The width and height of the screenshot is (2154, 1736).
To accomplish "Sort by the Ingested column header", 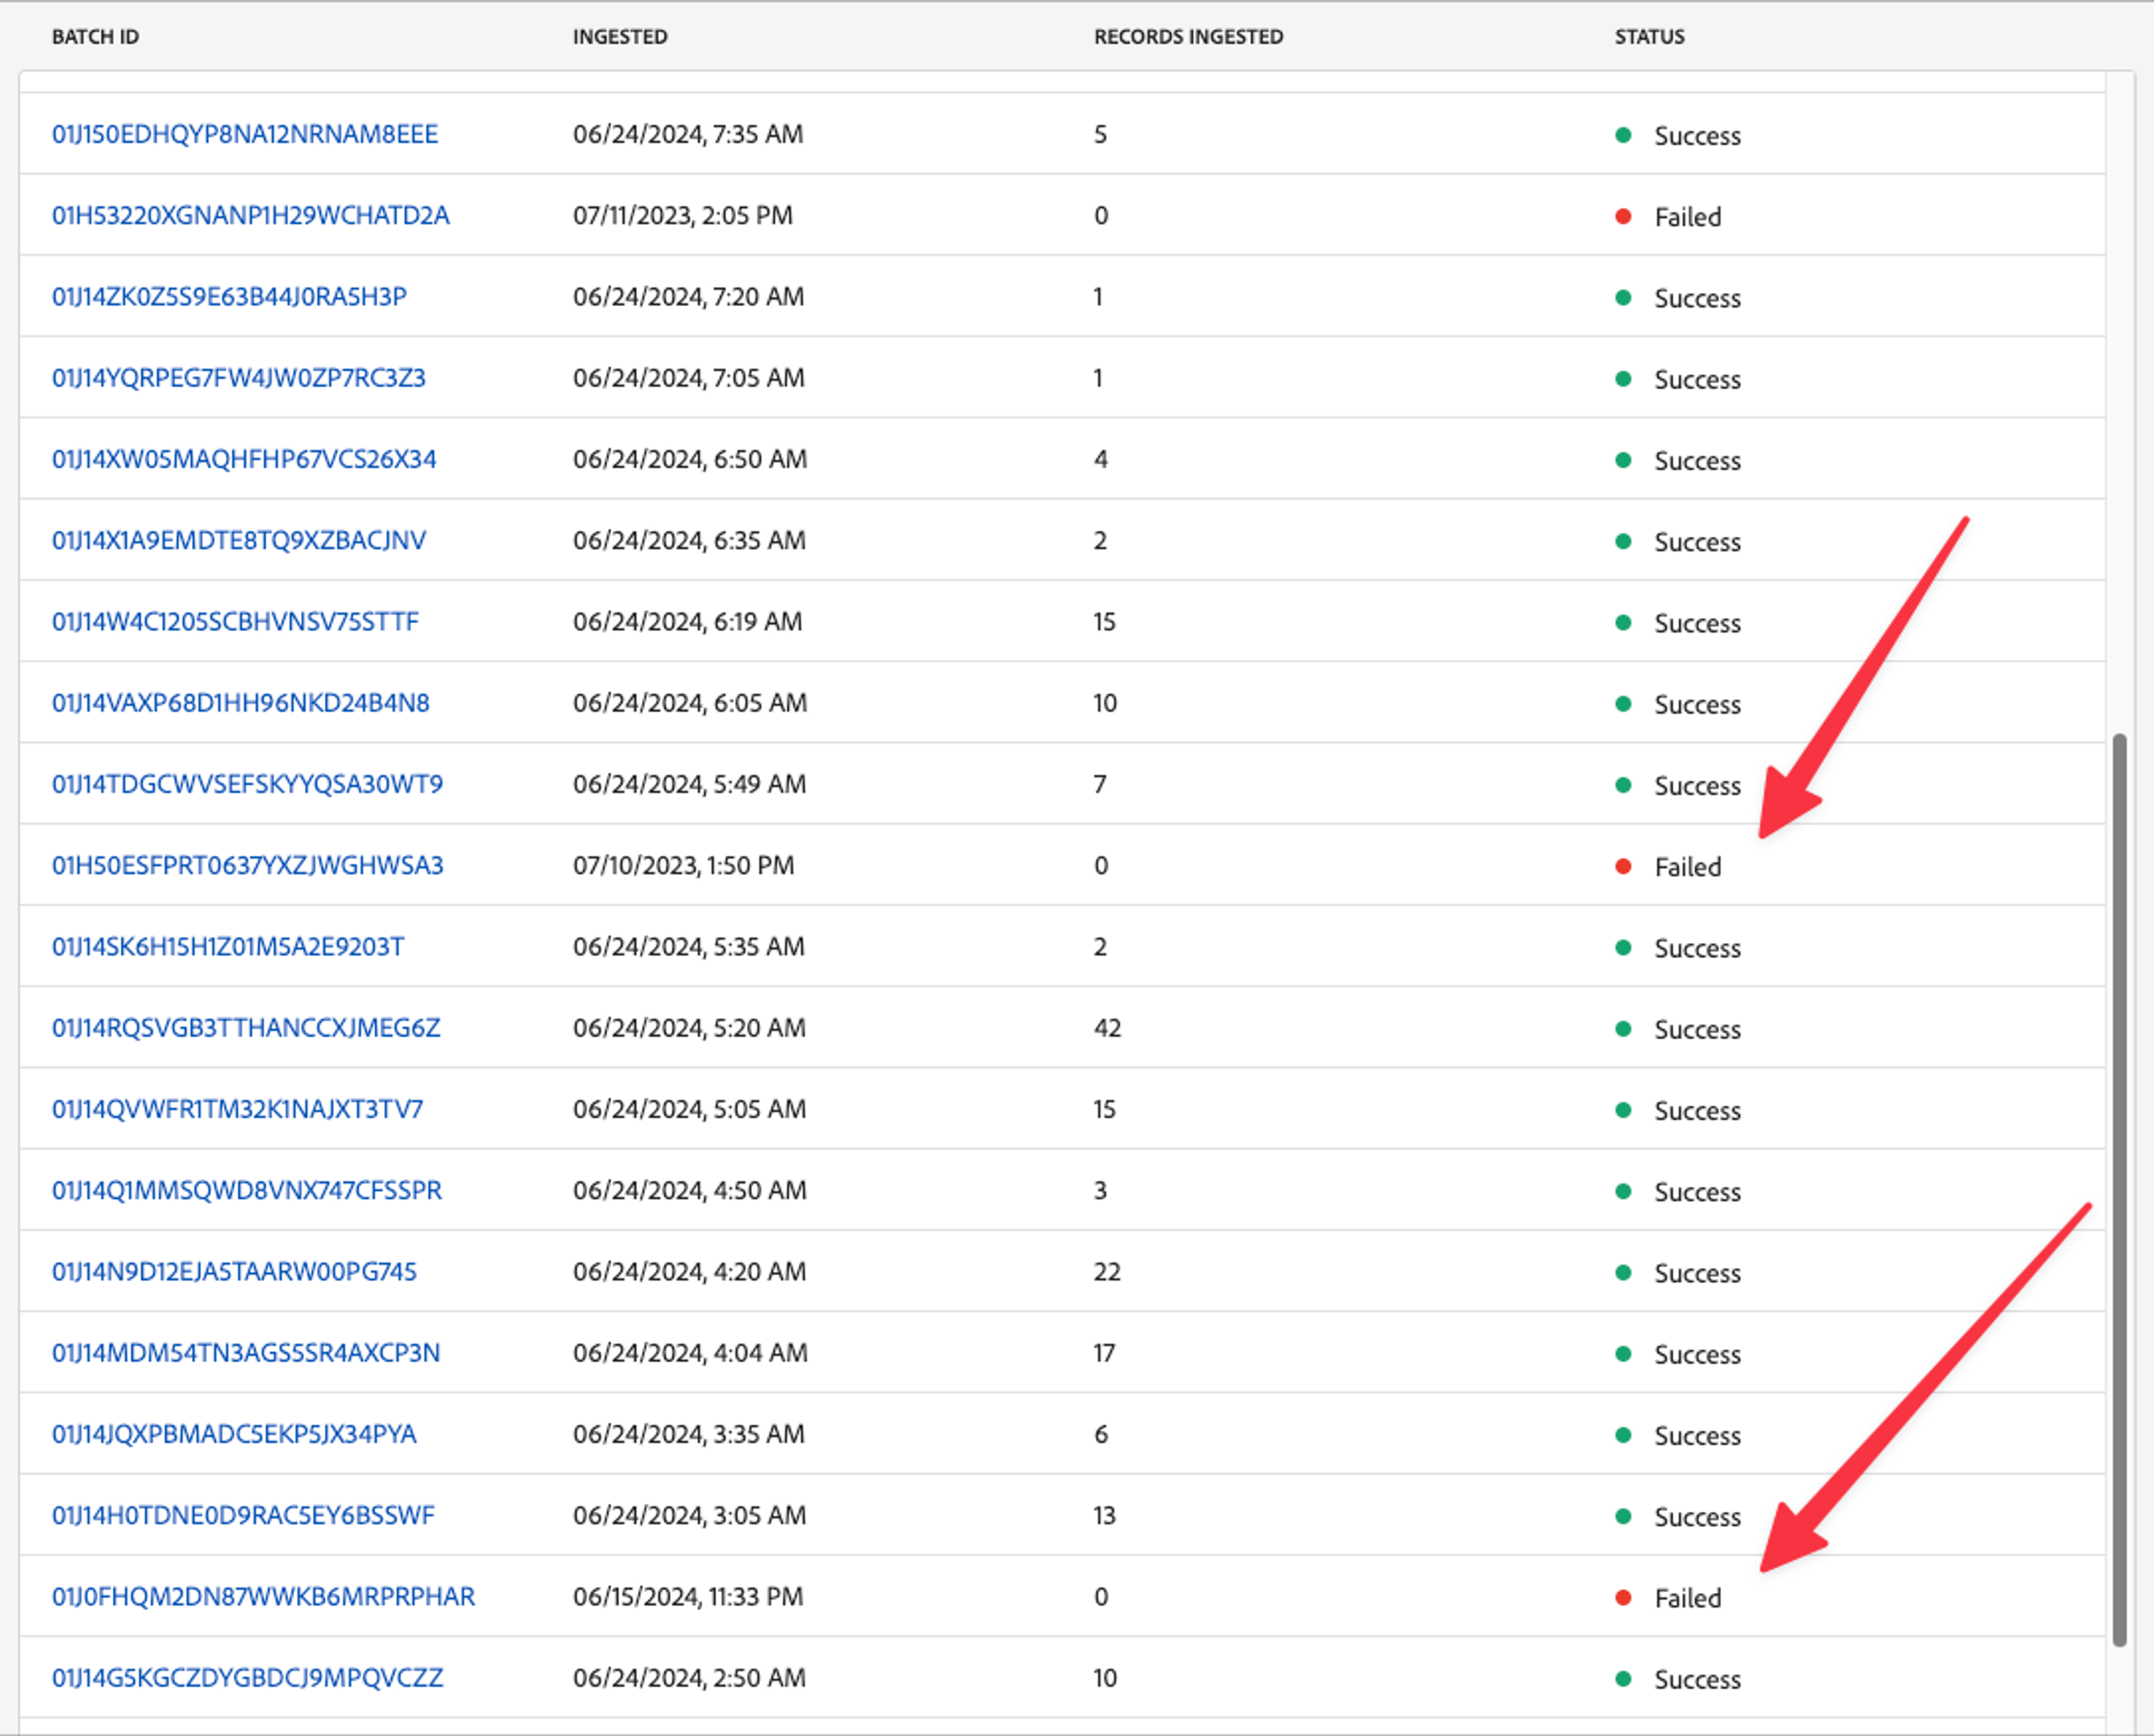I will pyautogui.click(x=619, y=37).
